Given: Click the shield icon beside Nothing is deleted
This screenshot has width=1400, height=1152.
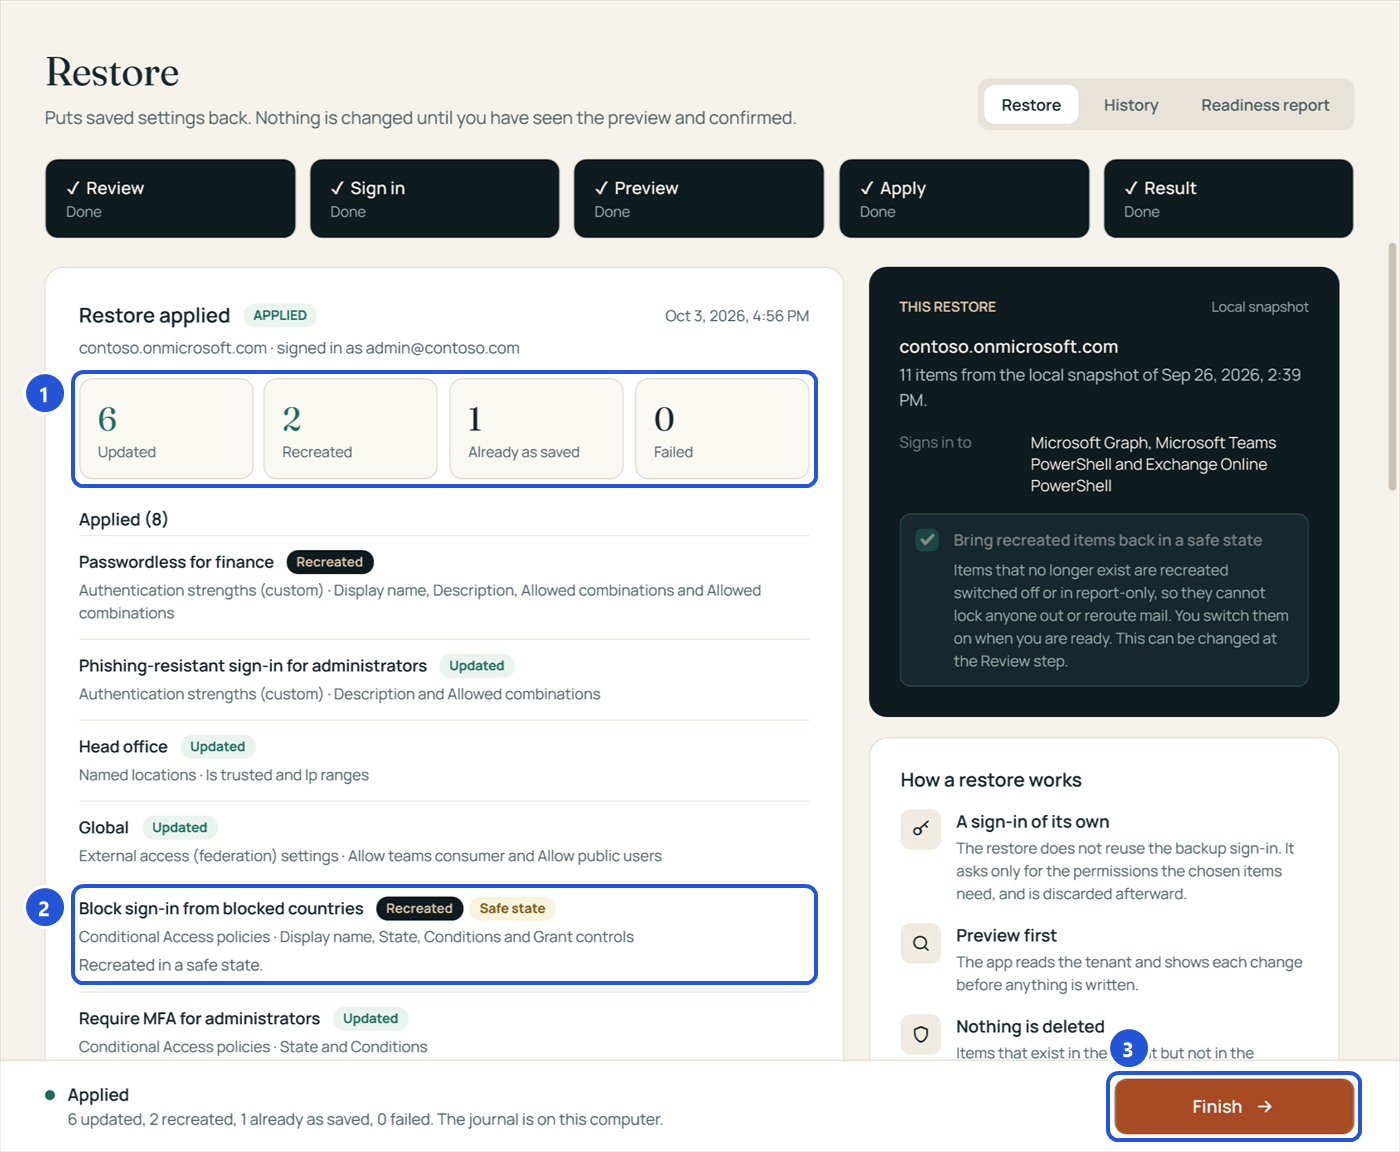Looking at the screenshot, I should tap(920, 1034).
